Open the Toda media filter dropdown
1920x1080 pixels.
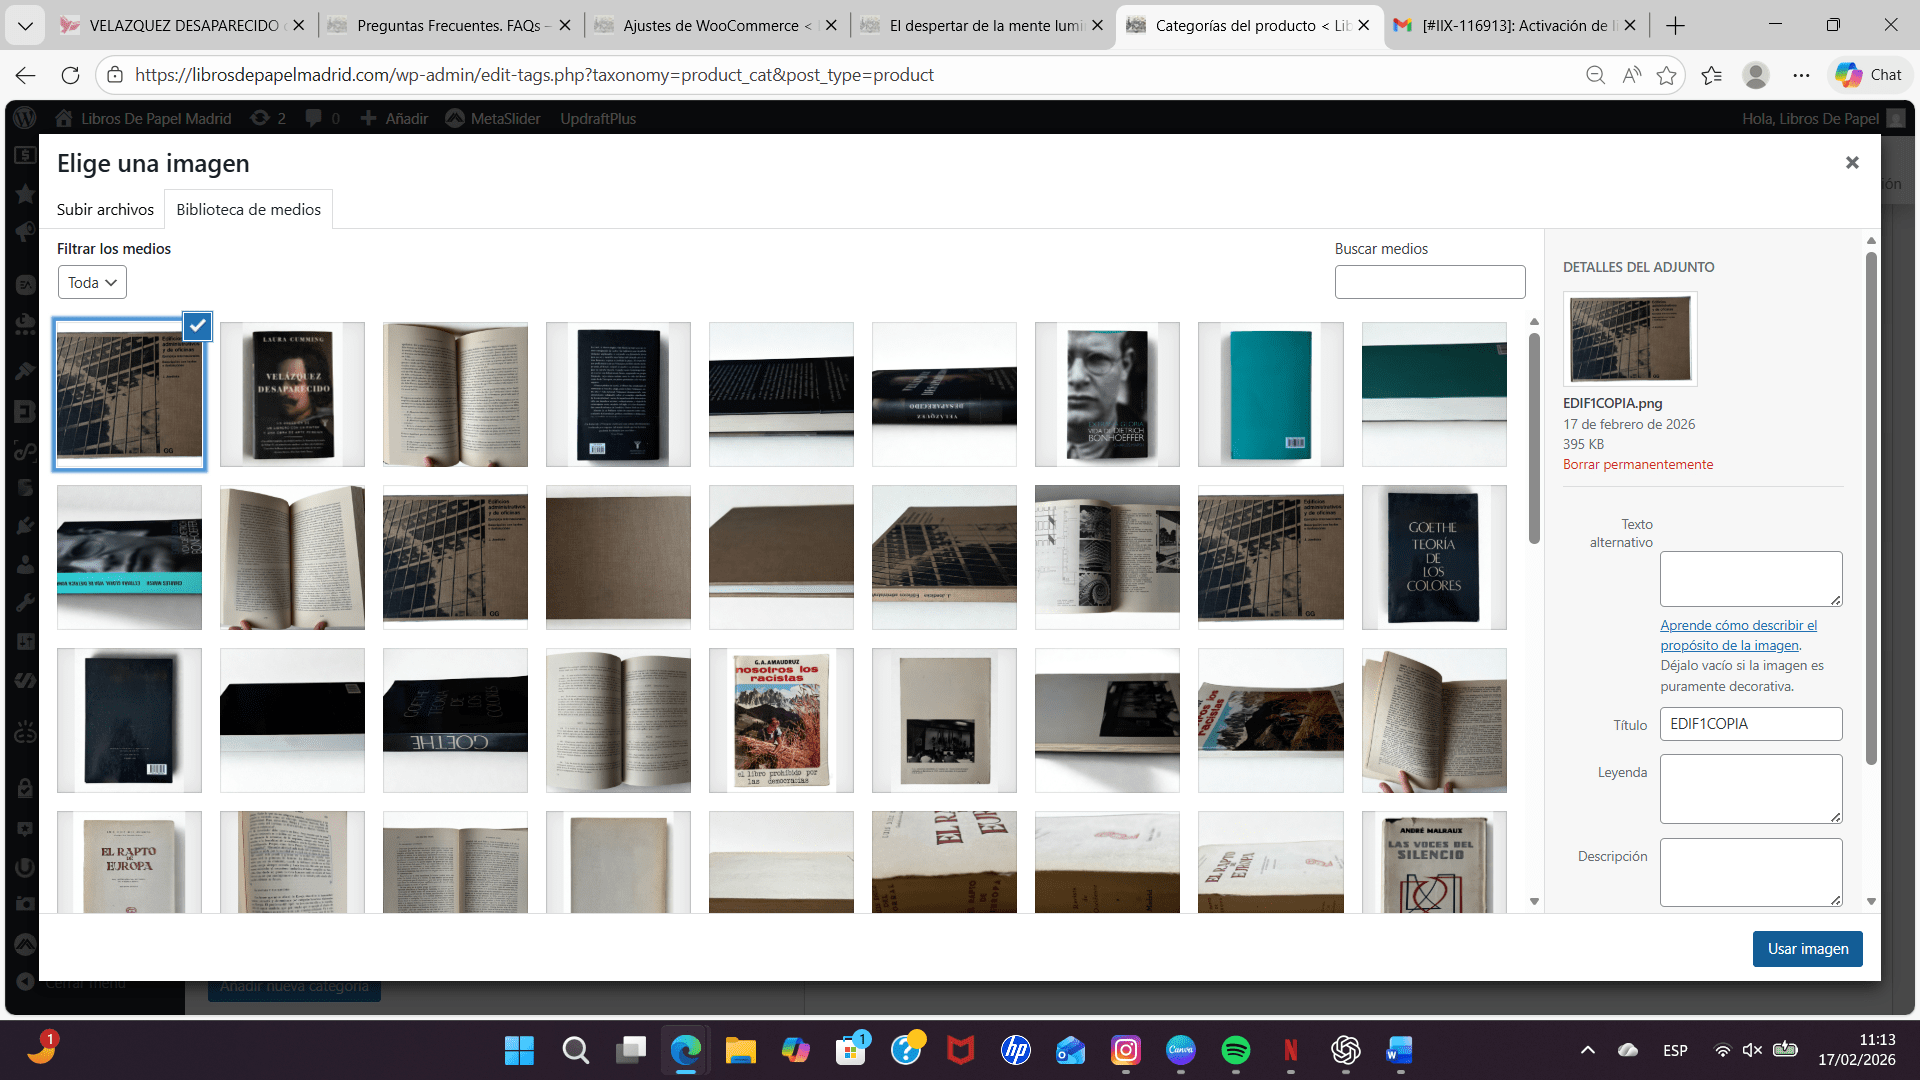click(92, 282)
